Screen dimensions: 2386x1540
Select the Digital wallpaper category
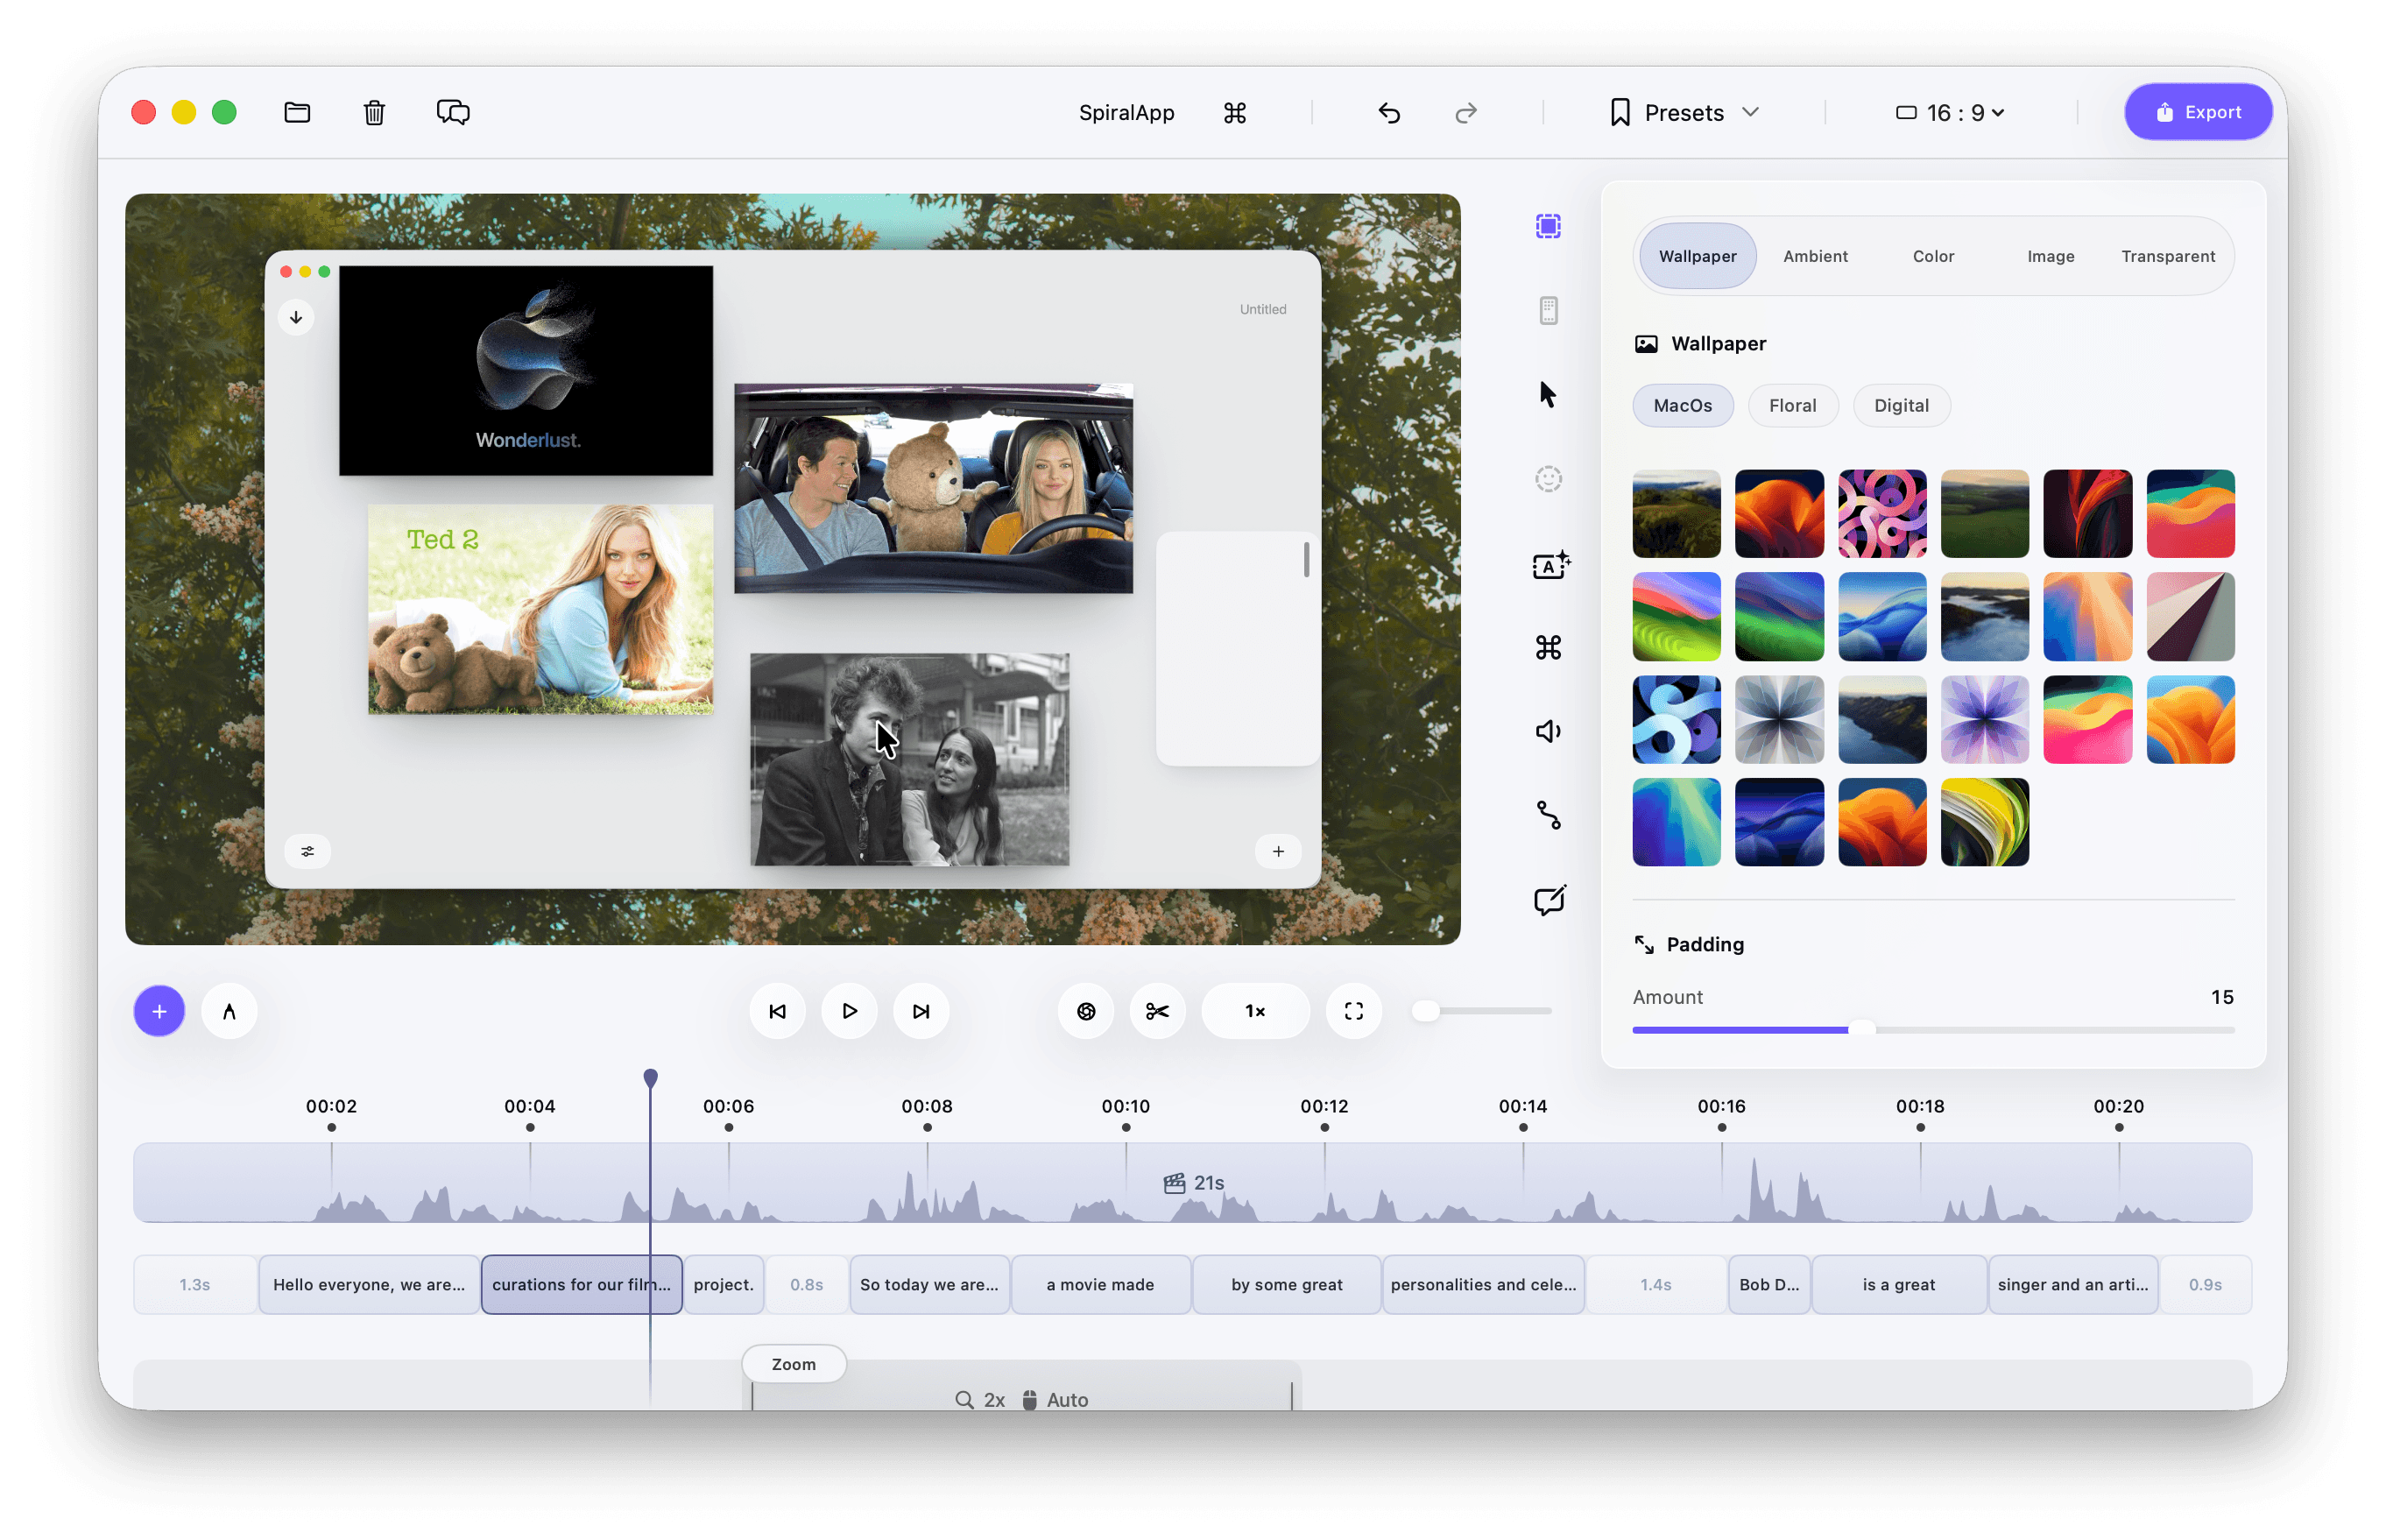tap(1901, 405)
